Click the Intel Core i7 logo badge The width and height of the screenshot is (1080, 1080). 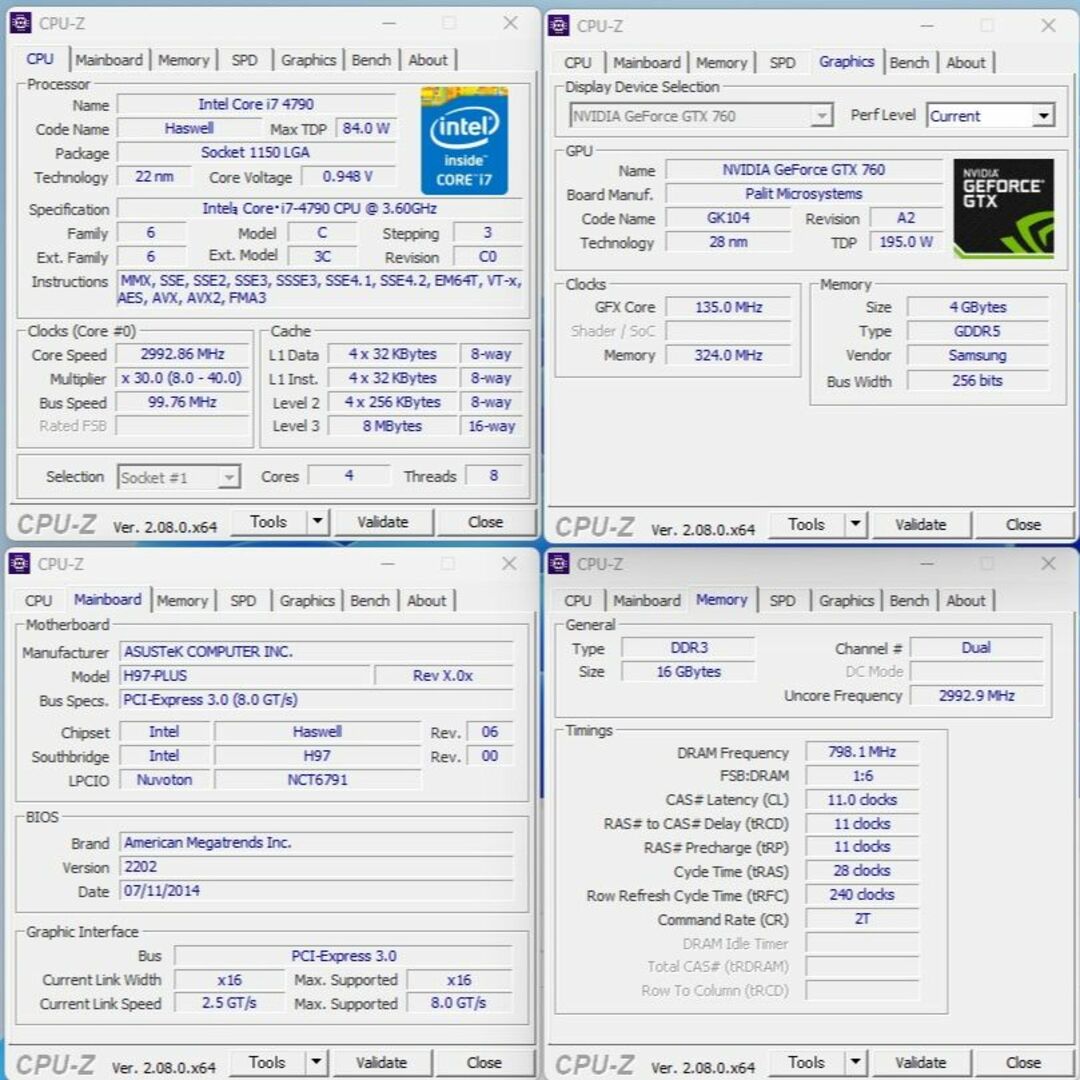464,141
